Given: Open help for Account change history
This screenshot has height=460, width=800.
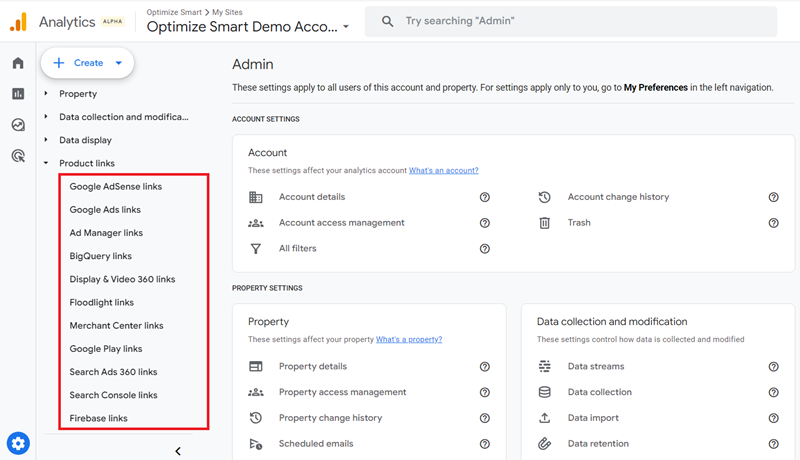Looking at the screenshot, I should [x=773, y=197].
